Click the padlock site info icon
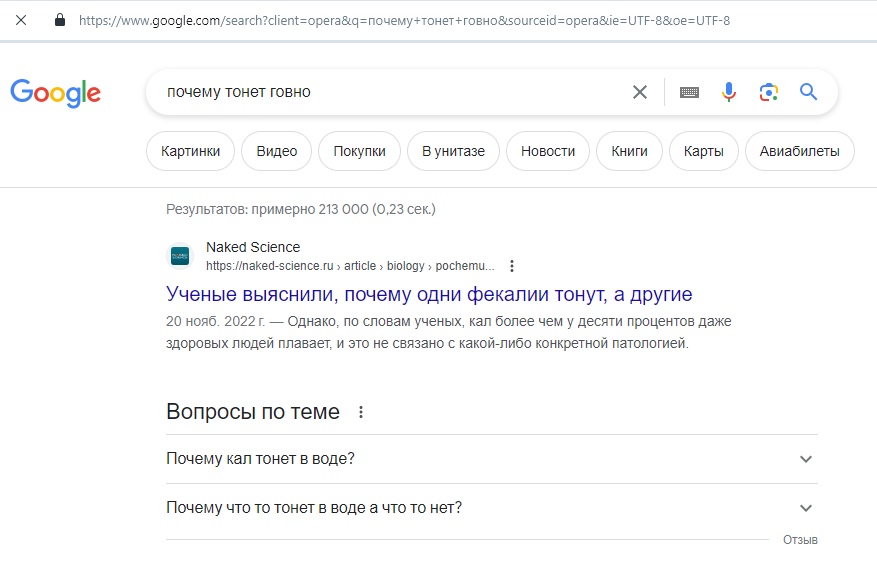Screen dimensions: 877x571 [60, 21]
